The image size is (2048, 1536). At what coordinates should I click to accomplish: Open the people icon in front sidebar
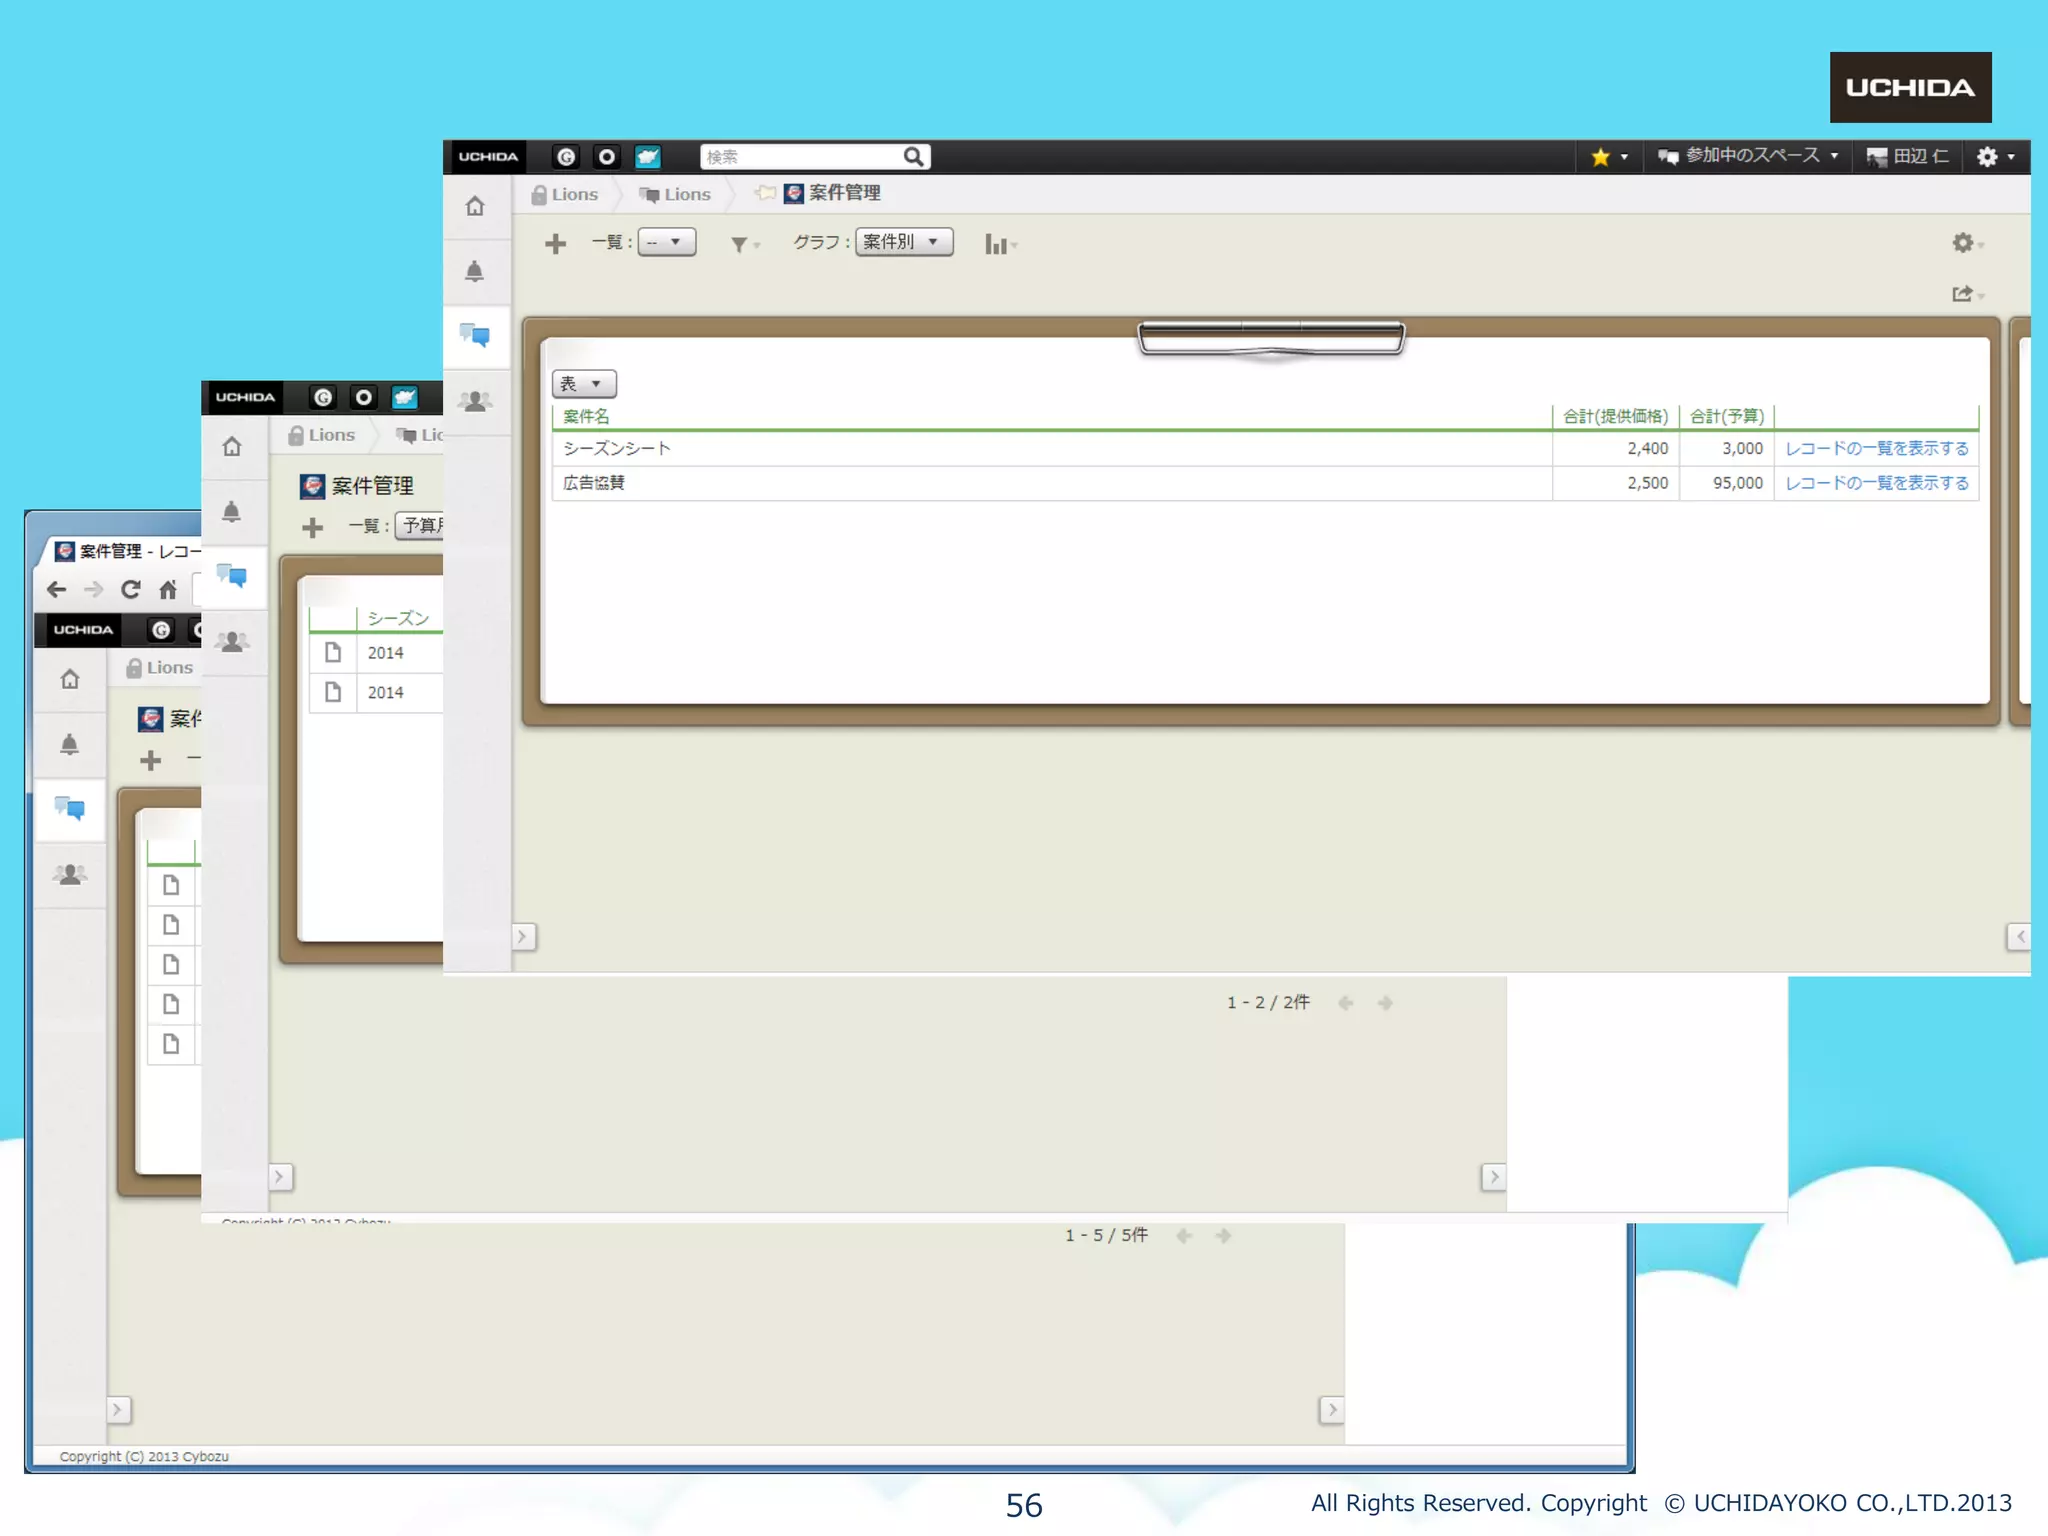point(475,402)
